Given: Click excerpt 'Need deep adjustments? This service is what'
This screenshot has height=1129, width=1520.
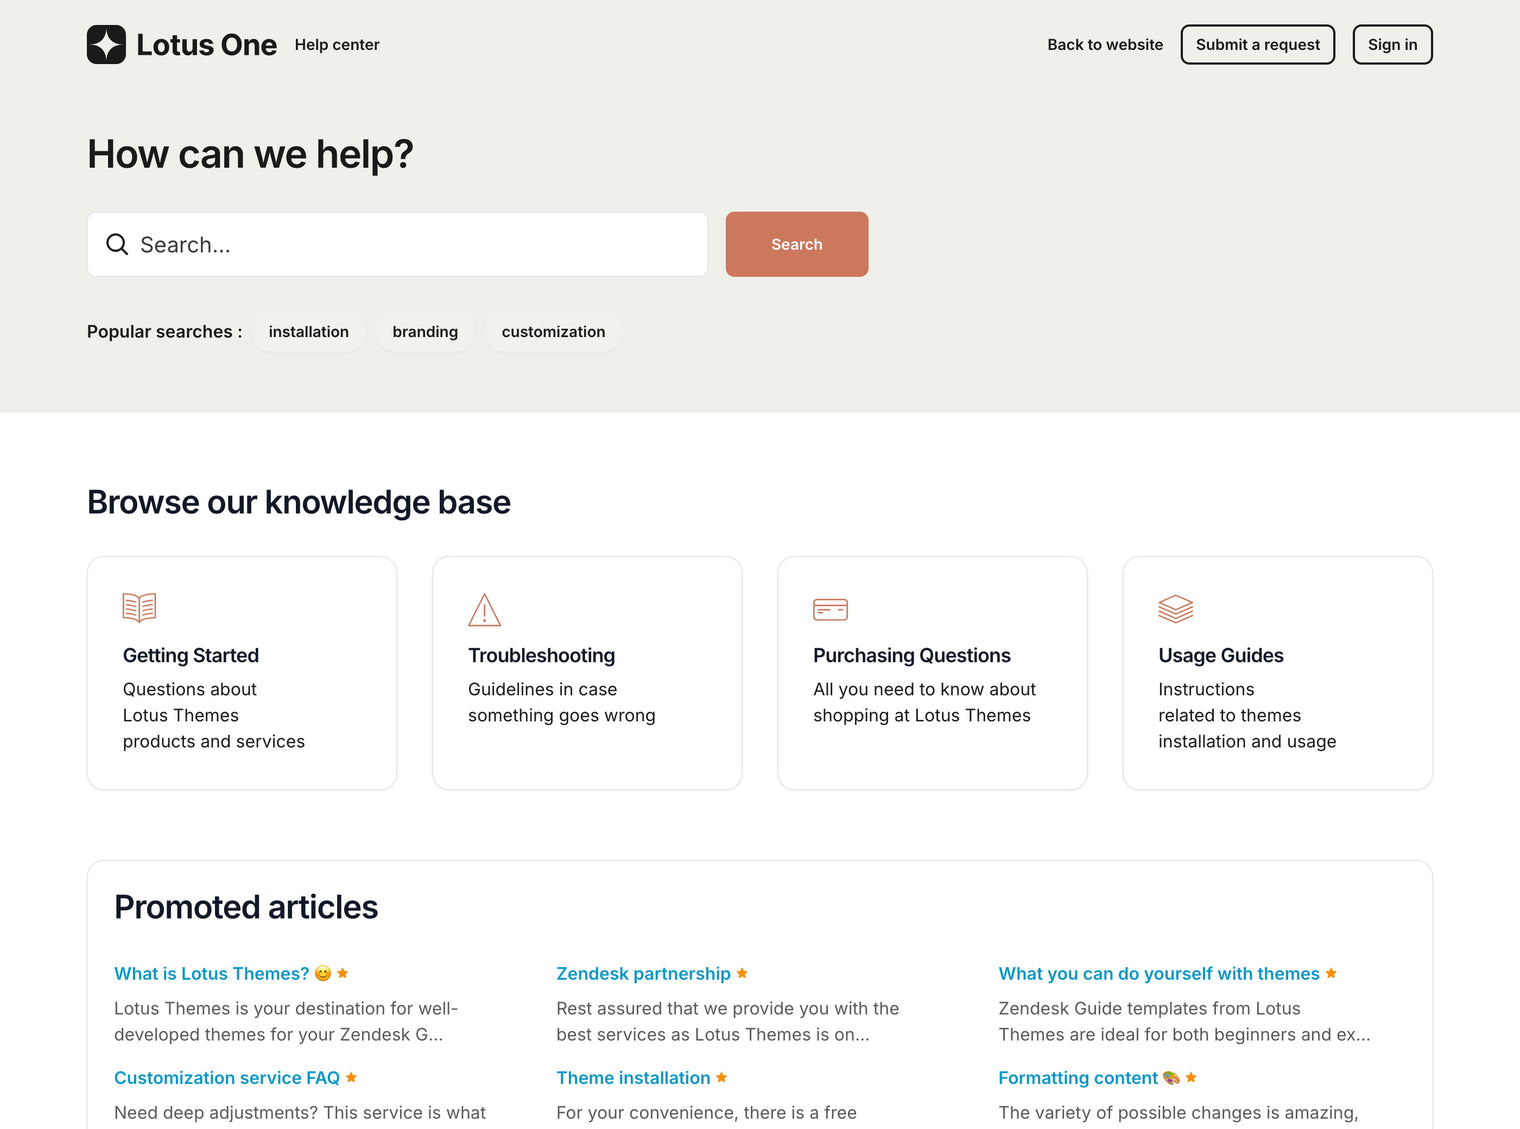Looking at the screenshot, I should tap(300, 1113).
